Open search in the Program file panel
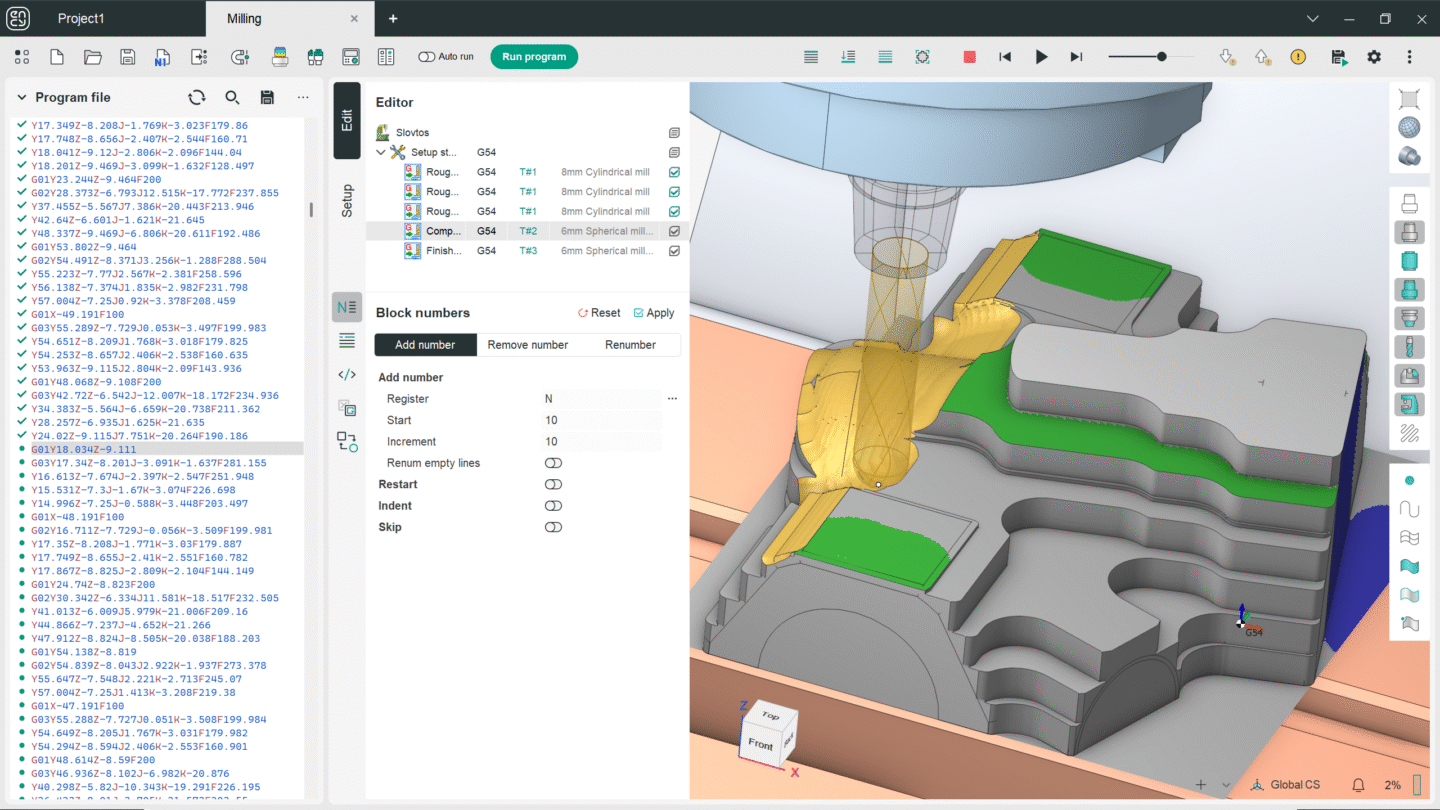 (x=231, y=97)
